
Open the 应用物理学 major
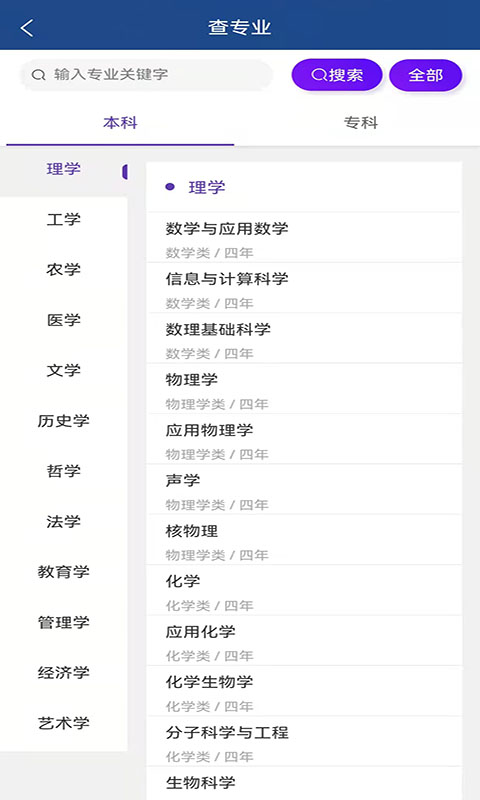pyautogui.click(x=304, y=439)
